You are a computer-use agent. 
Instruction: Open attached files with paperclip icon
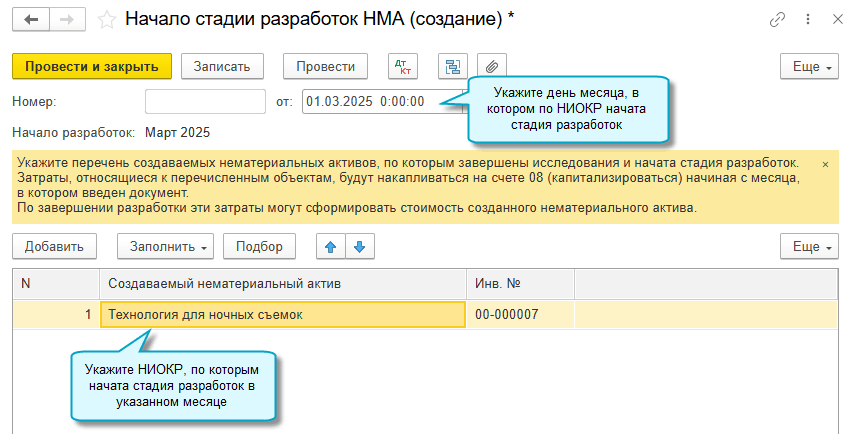(x=492, y=67)
